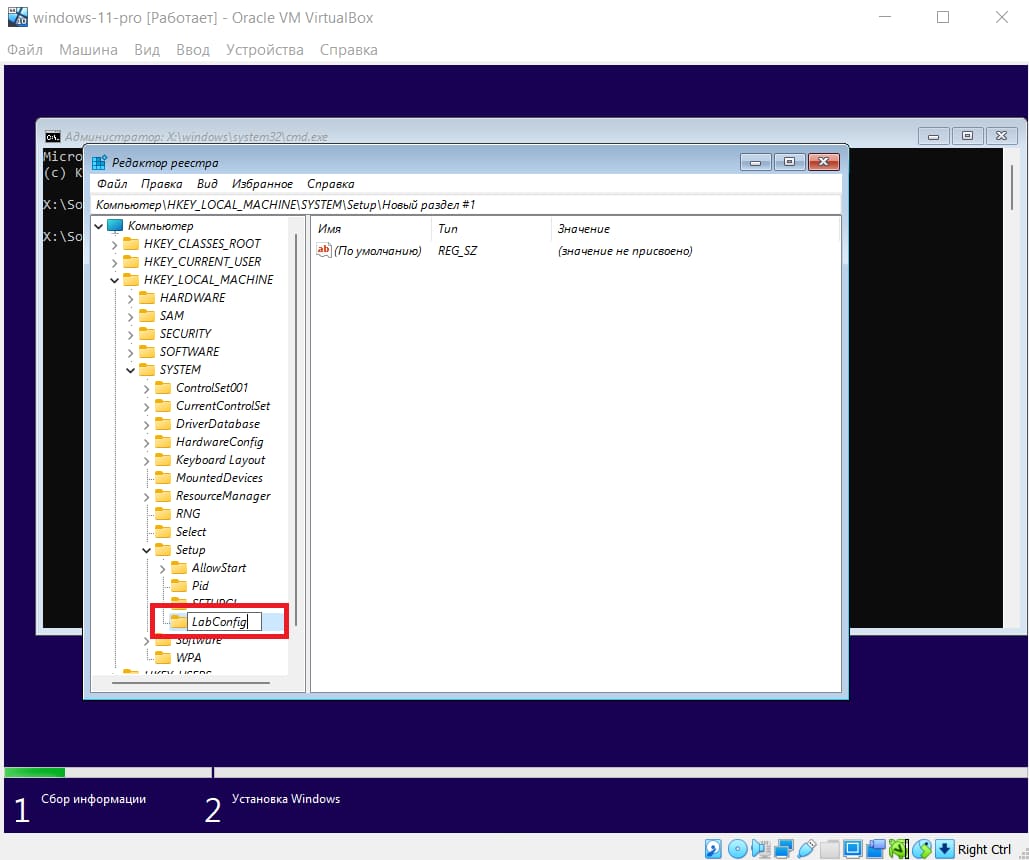Select the CurrentControlSet key
1029x860 pixels.
pyautogui.click(x=222, y=406)
